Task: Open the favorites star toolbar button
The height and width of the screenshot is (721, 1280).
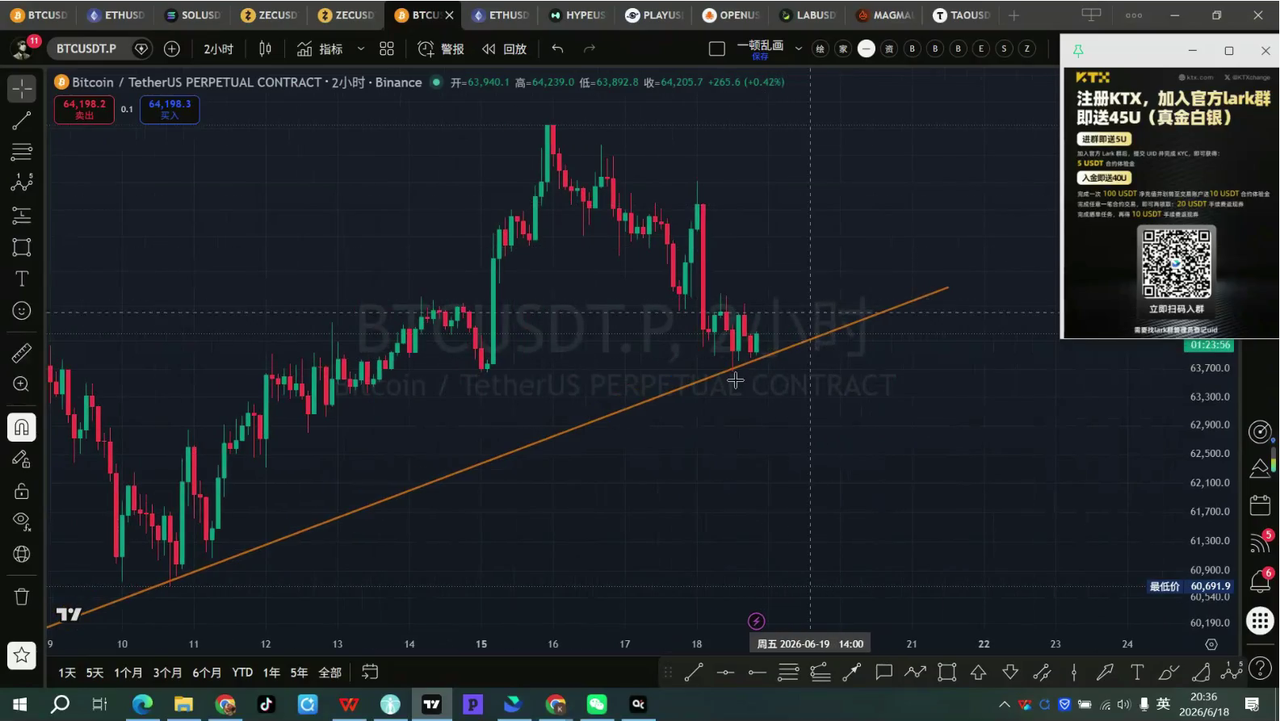Action: tap(21, 656)
